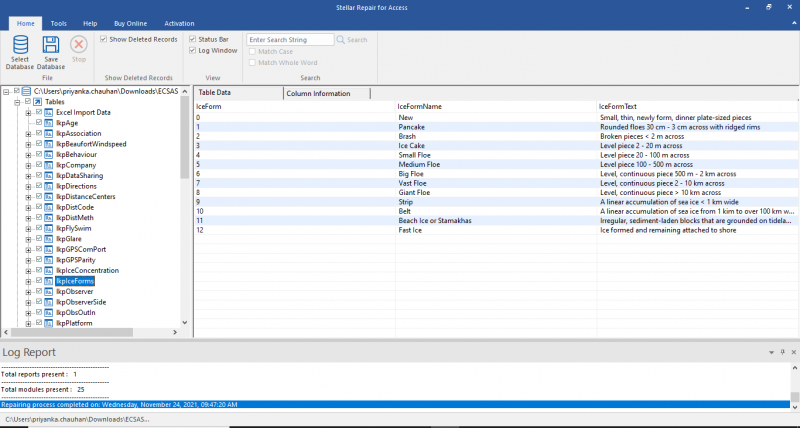Viewport: 800px width, 428px height.
Task: Click the search magnifier icon
Action: click(x=341, y=40)
